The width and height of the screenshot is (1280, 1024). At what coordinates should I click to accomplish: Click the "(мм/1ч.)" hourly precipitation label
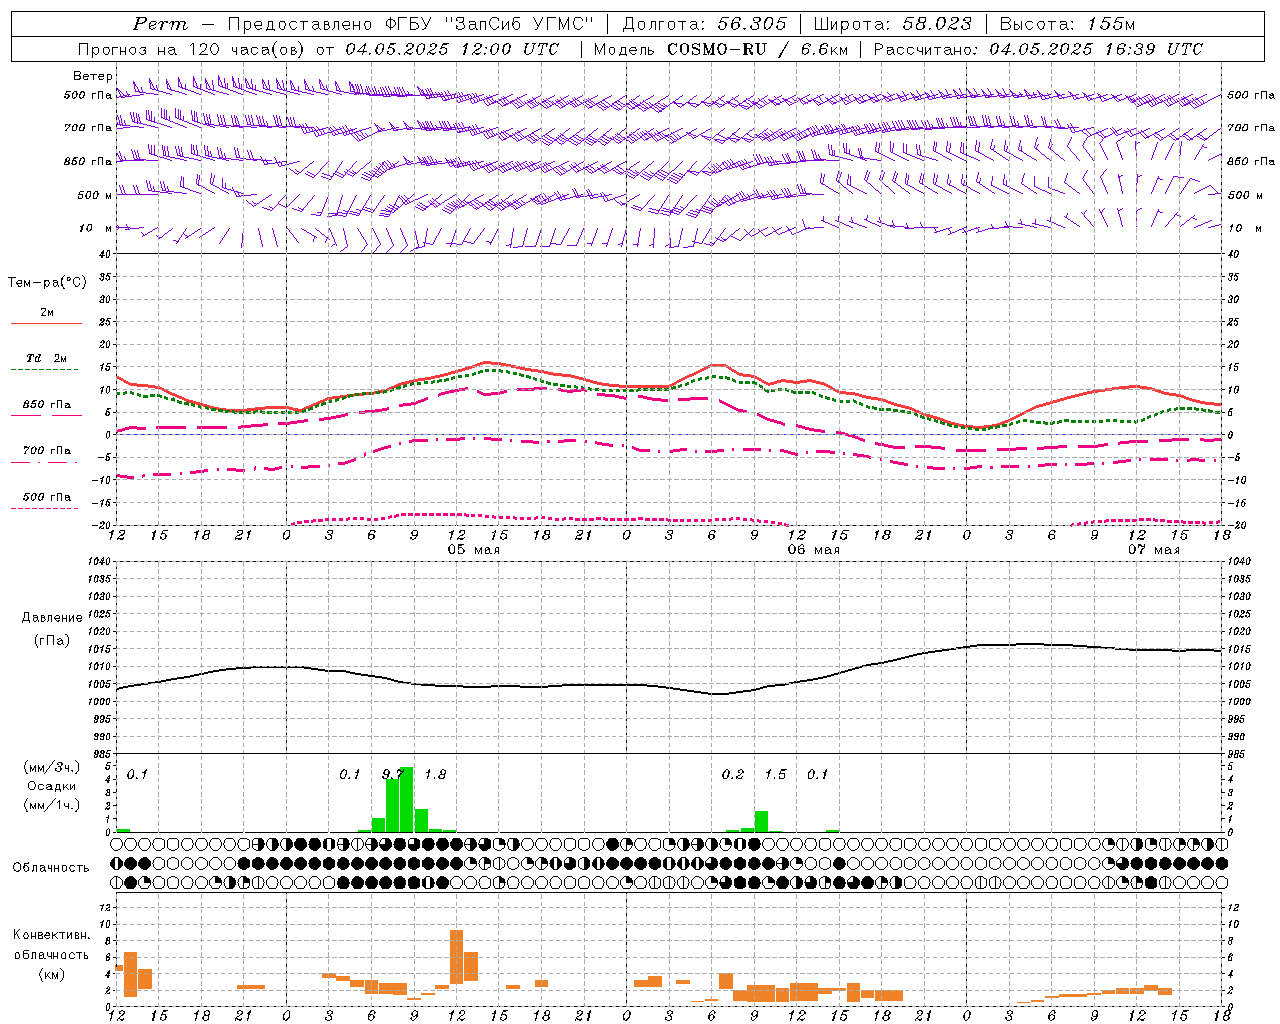52,805
